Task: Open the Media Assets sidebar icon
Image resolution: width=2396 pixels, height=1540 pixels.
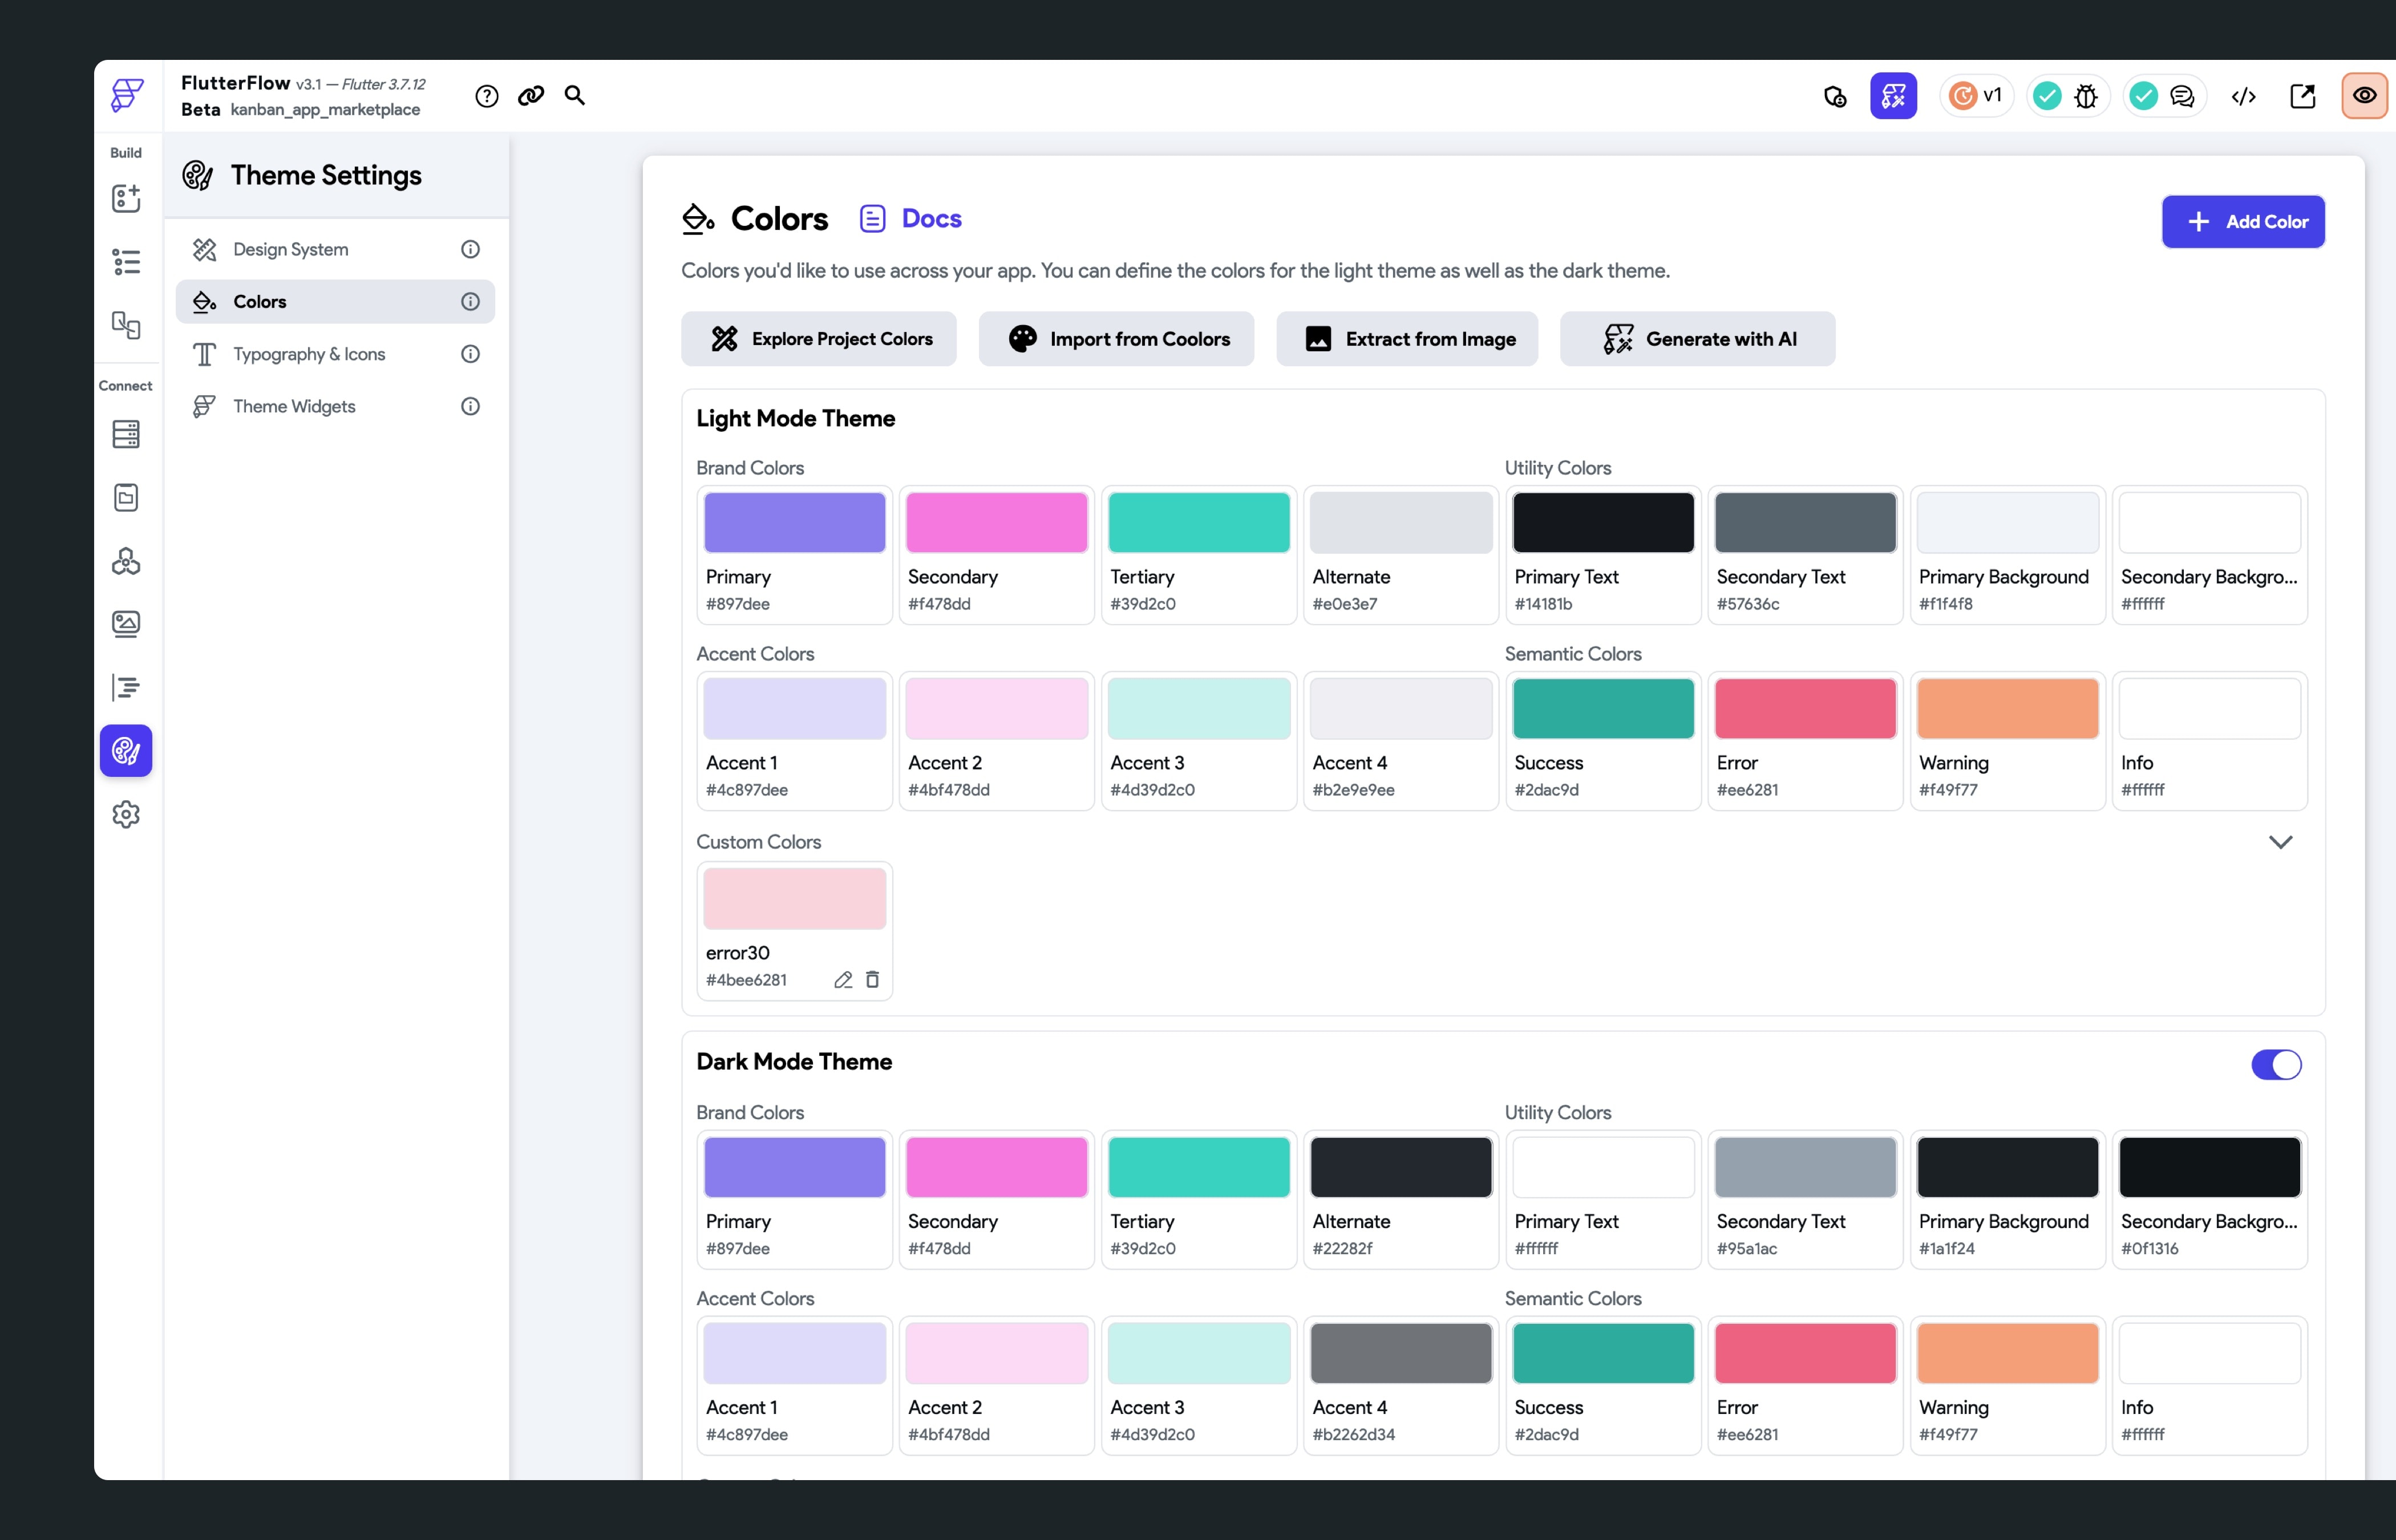Action: point(126,624)
